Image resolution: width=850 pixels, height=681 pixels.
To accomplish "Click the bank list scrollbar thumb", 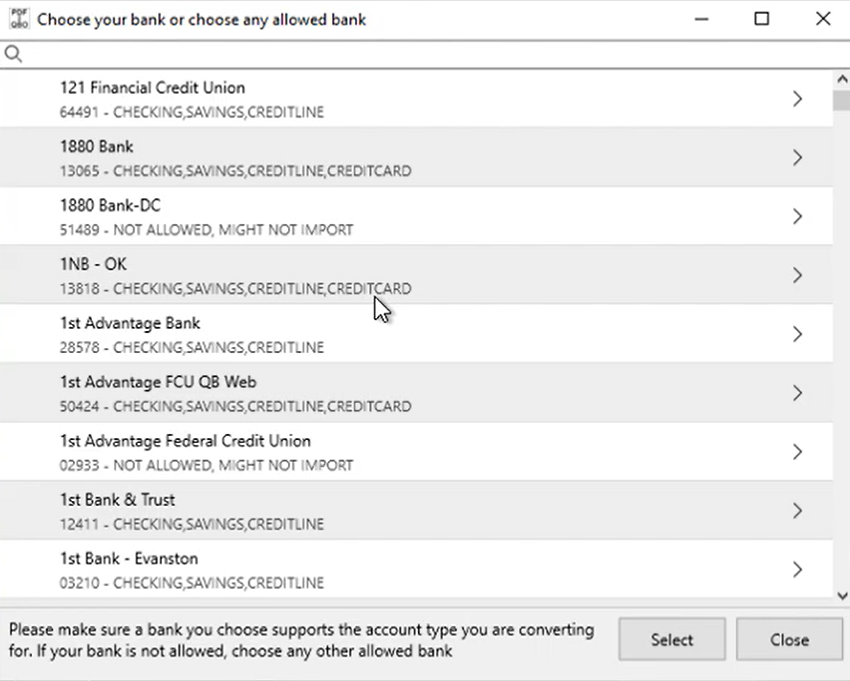I will click(x=842, y=100).
